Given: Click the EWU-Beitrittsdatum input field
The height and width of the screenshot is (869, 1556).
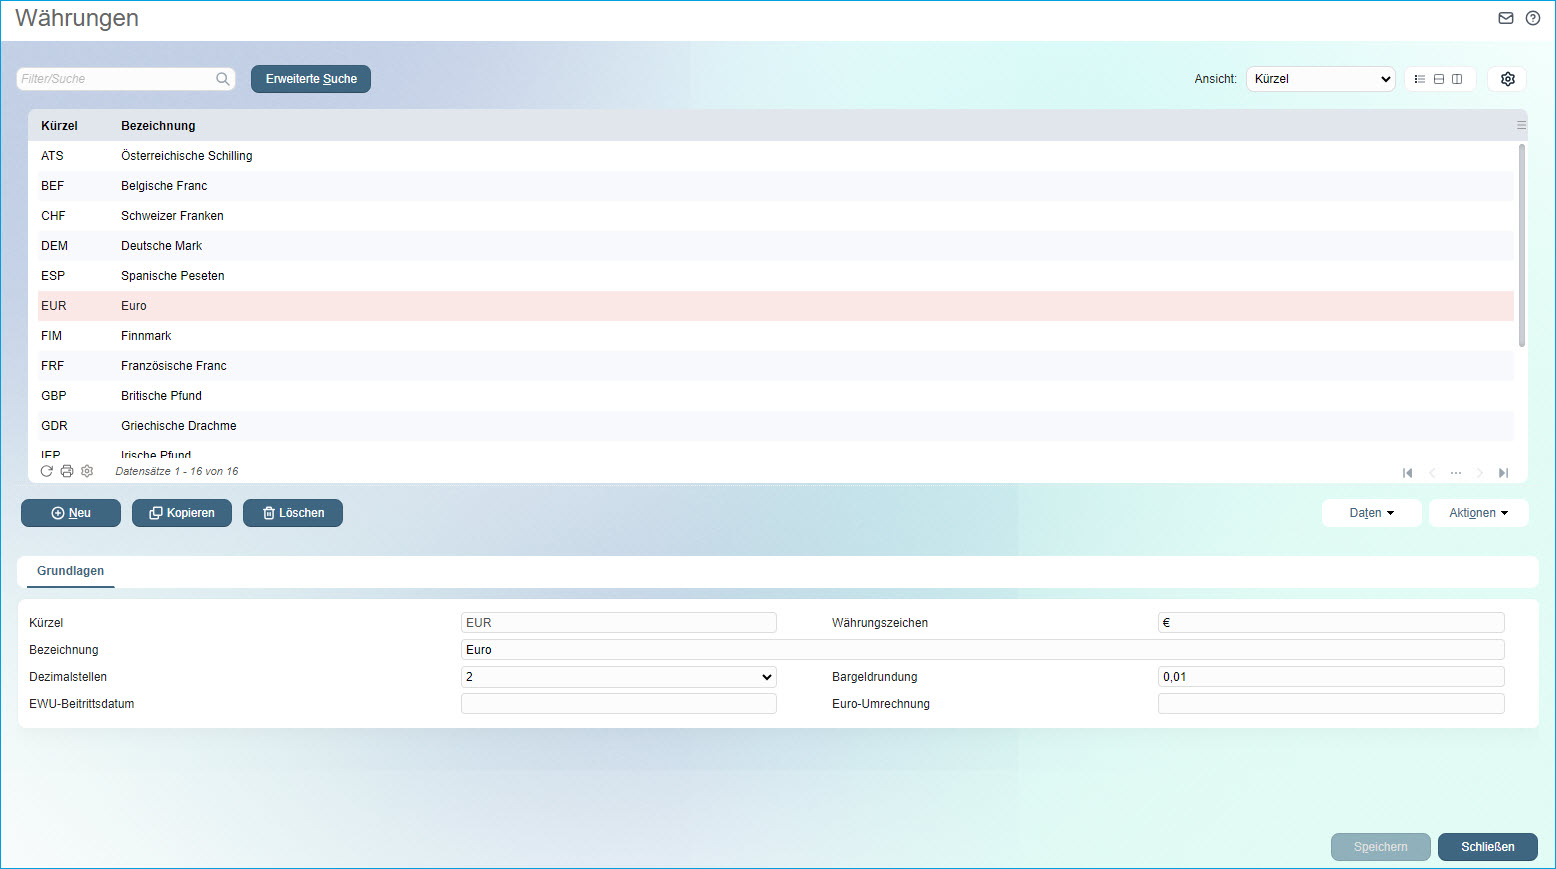Looking at the screenshot, I should 619,704.
